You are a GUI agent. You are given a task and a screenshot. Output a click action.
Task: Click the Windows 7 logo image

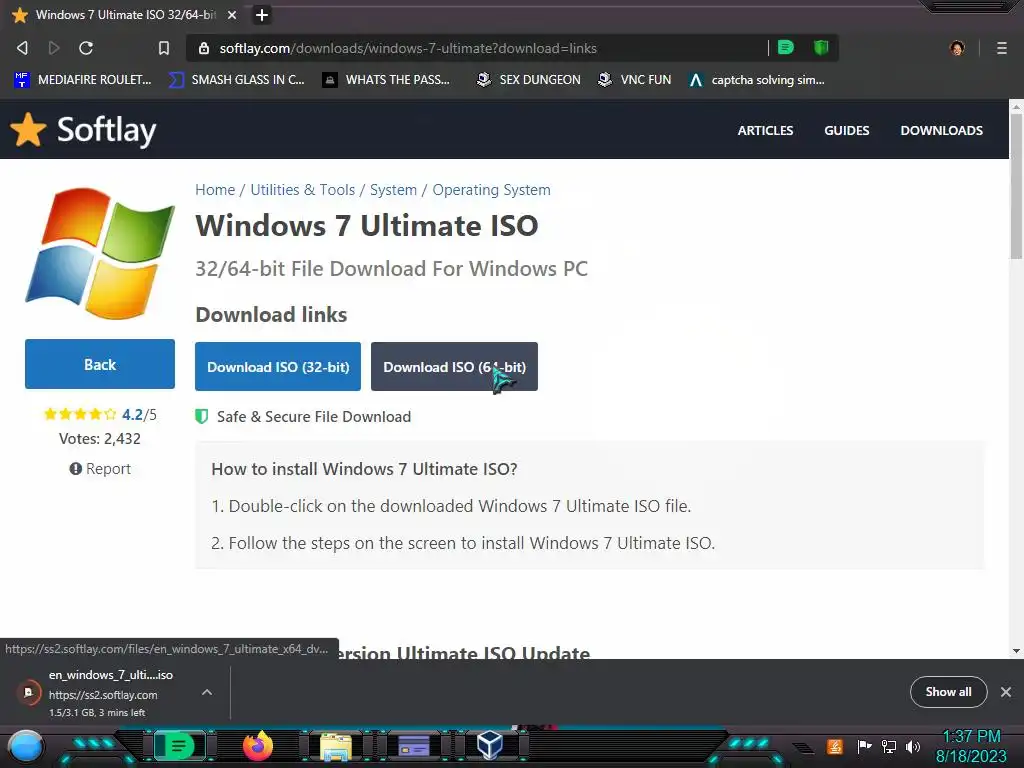tap(100, 253)
